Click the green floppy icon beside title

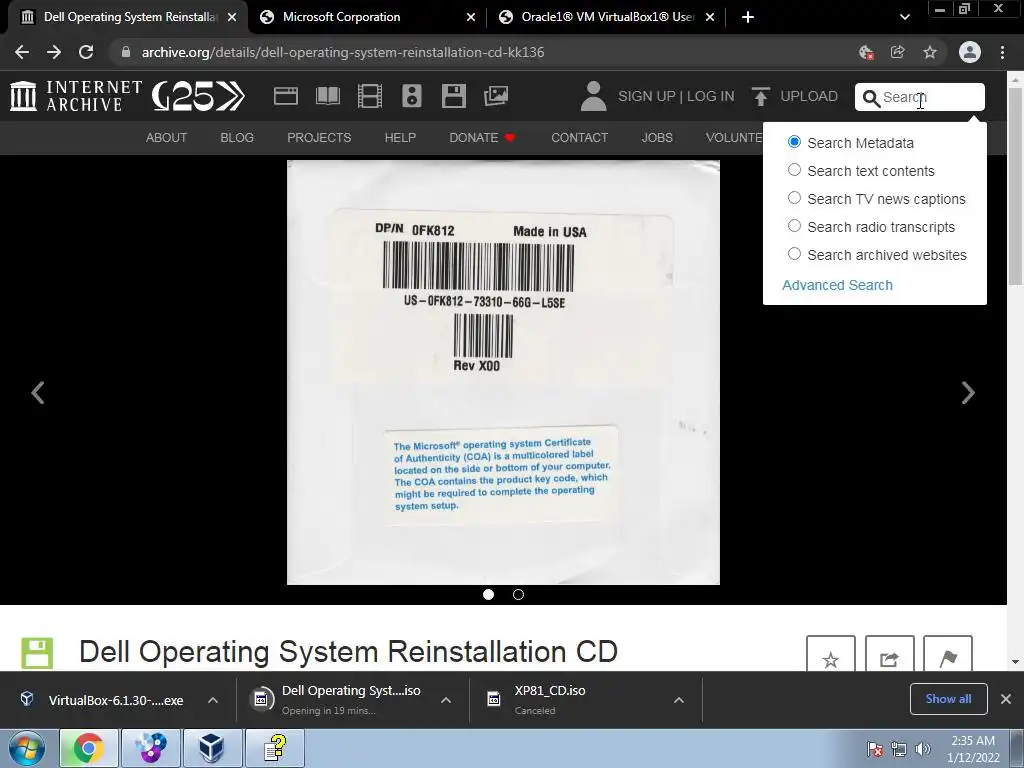[x=37, y=652]
